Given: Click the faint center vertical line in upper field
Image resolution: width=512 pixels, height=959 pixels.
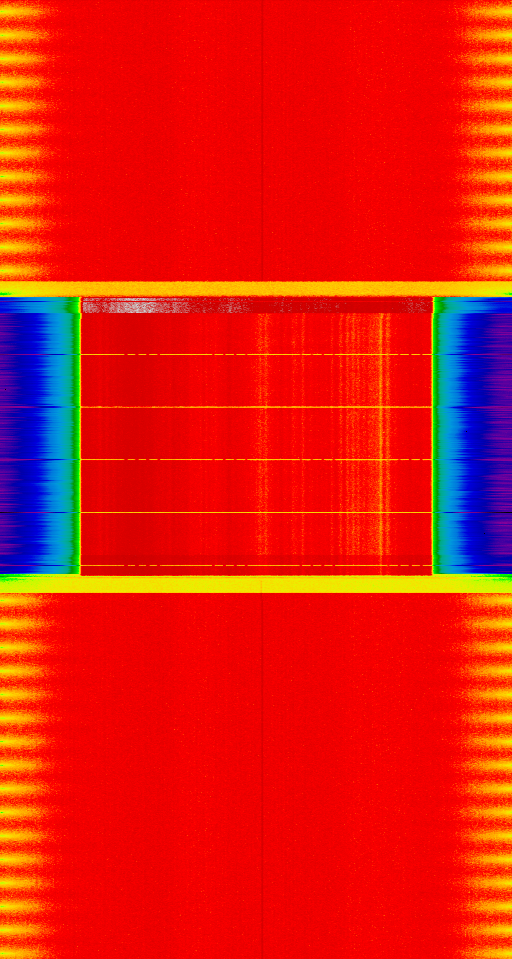Looking at the screenshot, I should click(262, 141).
